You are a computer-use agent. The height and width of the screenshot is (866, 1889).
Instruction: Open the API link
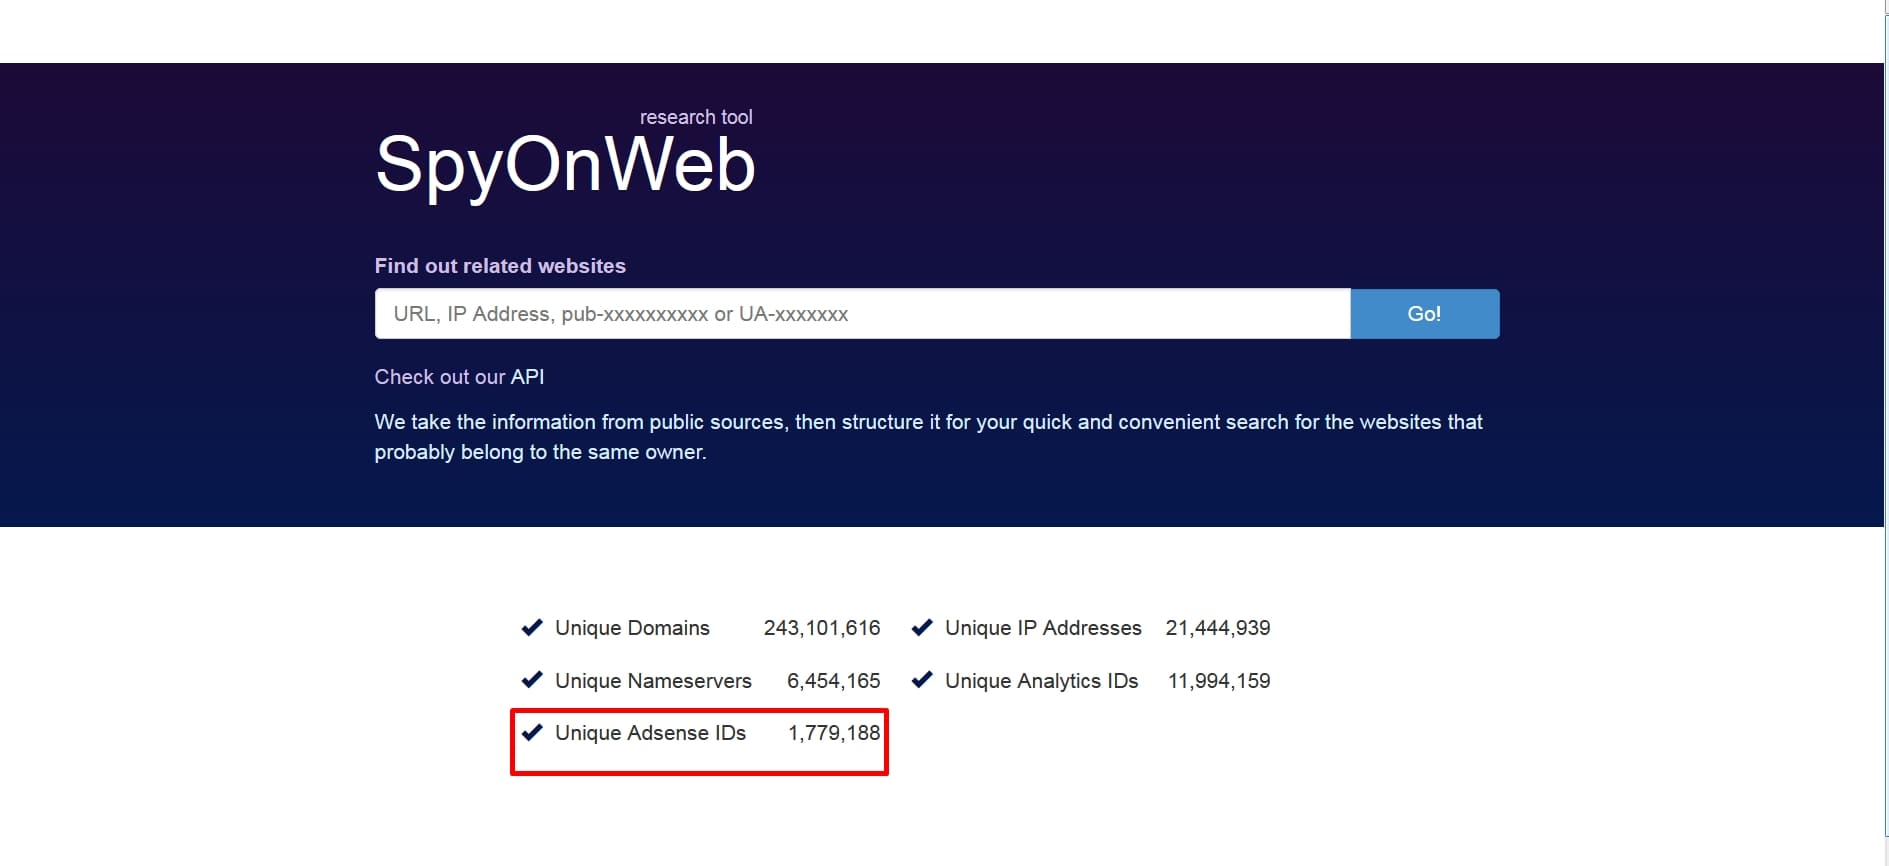[x=527, y=377]
